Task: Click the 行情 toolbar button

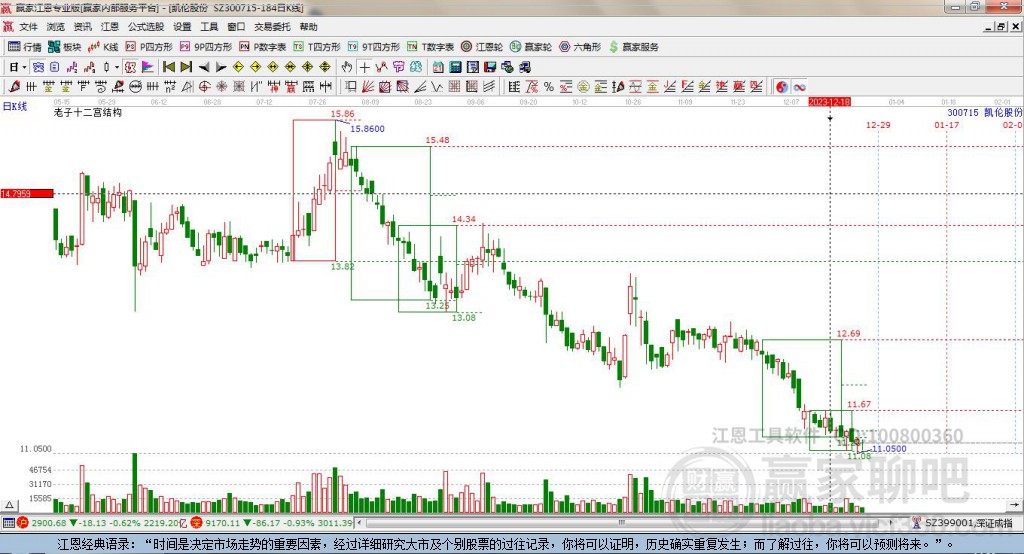Action: pos(25,47)
